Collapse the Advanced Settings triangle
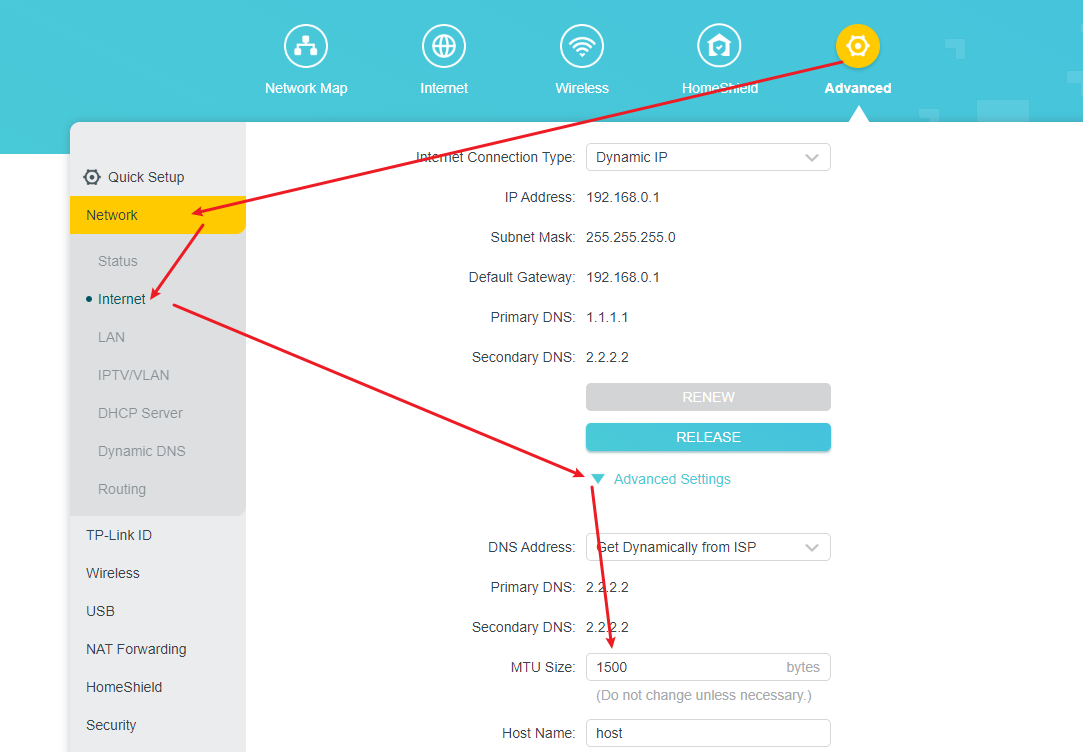Image resolution: width=1083 pixels, height=752 pixels. [x=598, y=479]
